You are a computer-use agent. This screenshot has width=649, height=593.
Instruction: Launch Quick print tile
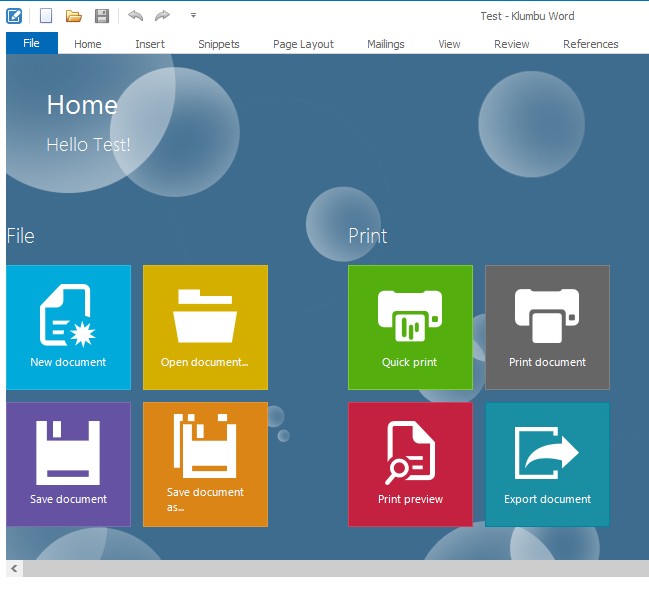point(410,327)
